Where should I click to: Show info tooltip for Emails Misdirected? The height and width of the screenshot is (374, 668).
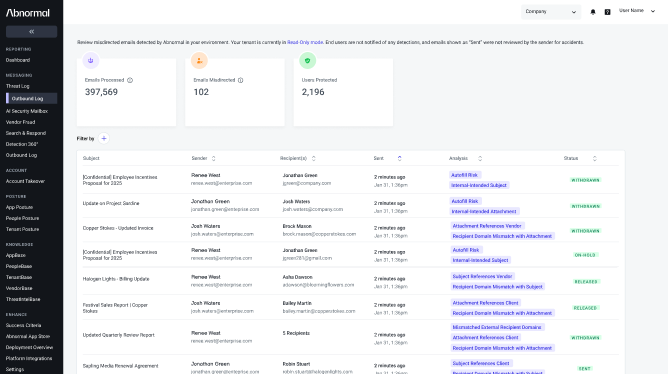(x=240, y=80)
